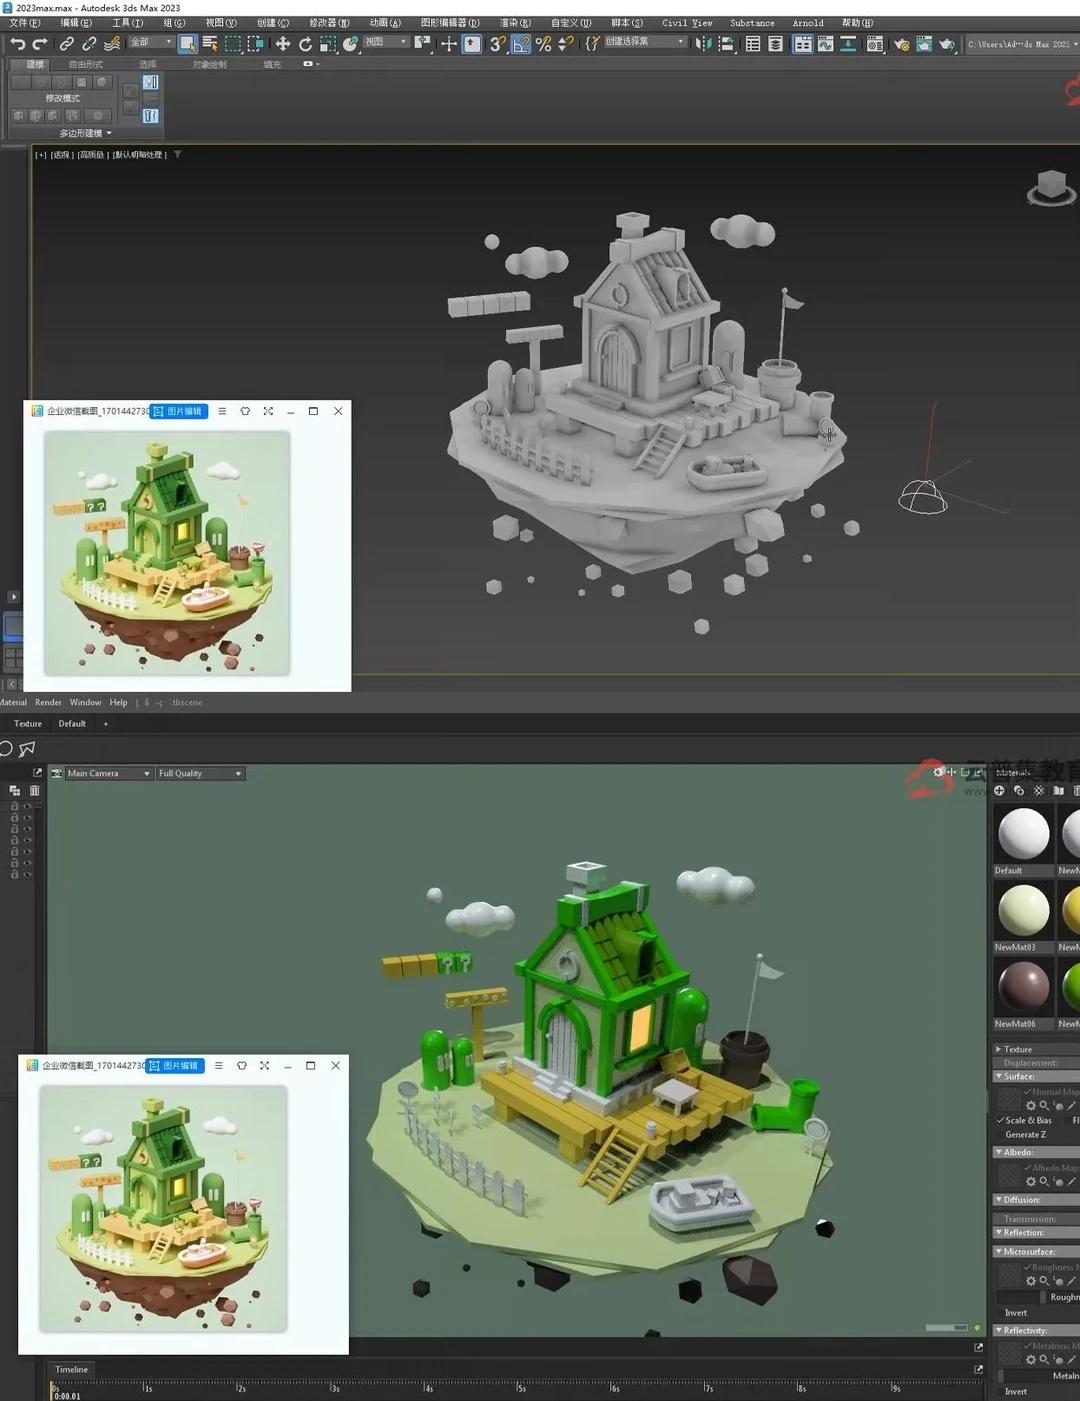Activate the Select and Rotate tool
Screen dimensions: 1080x1401
[305, 44]
